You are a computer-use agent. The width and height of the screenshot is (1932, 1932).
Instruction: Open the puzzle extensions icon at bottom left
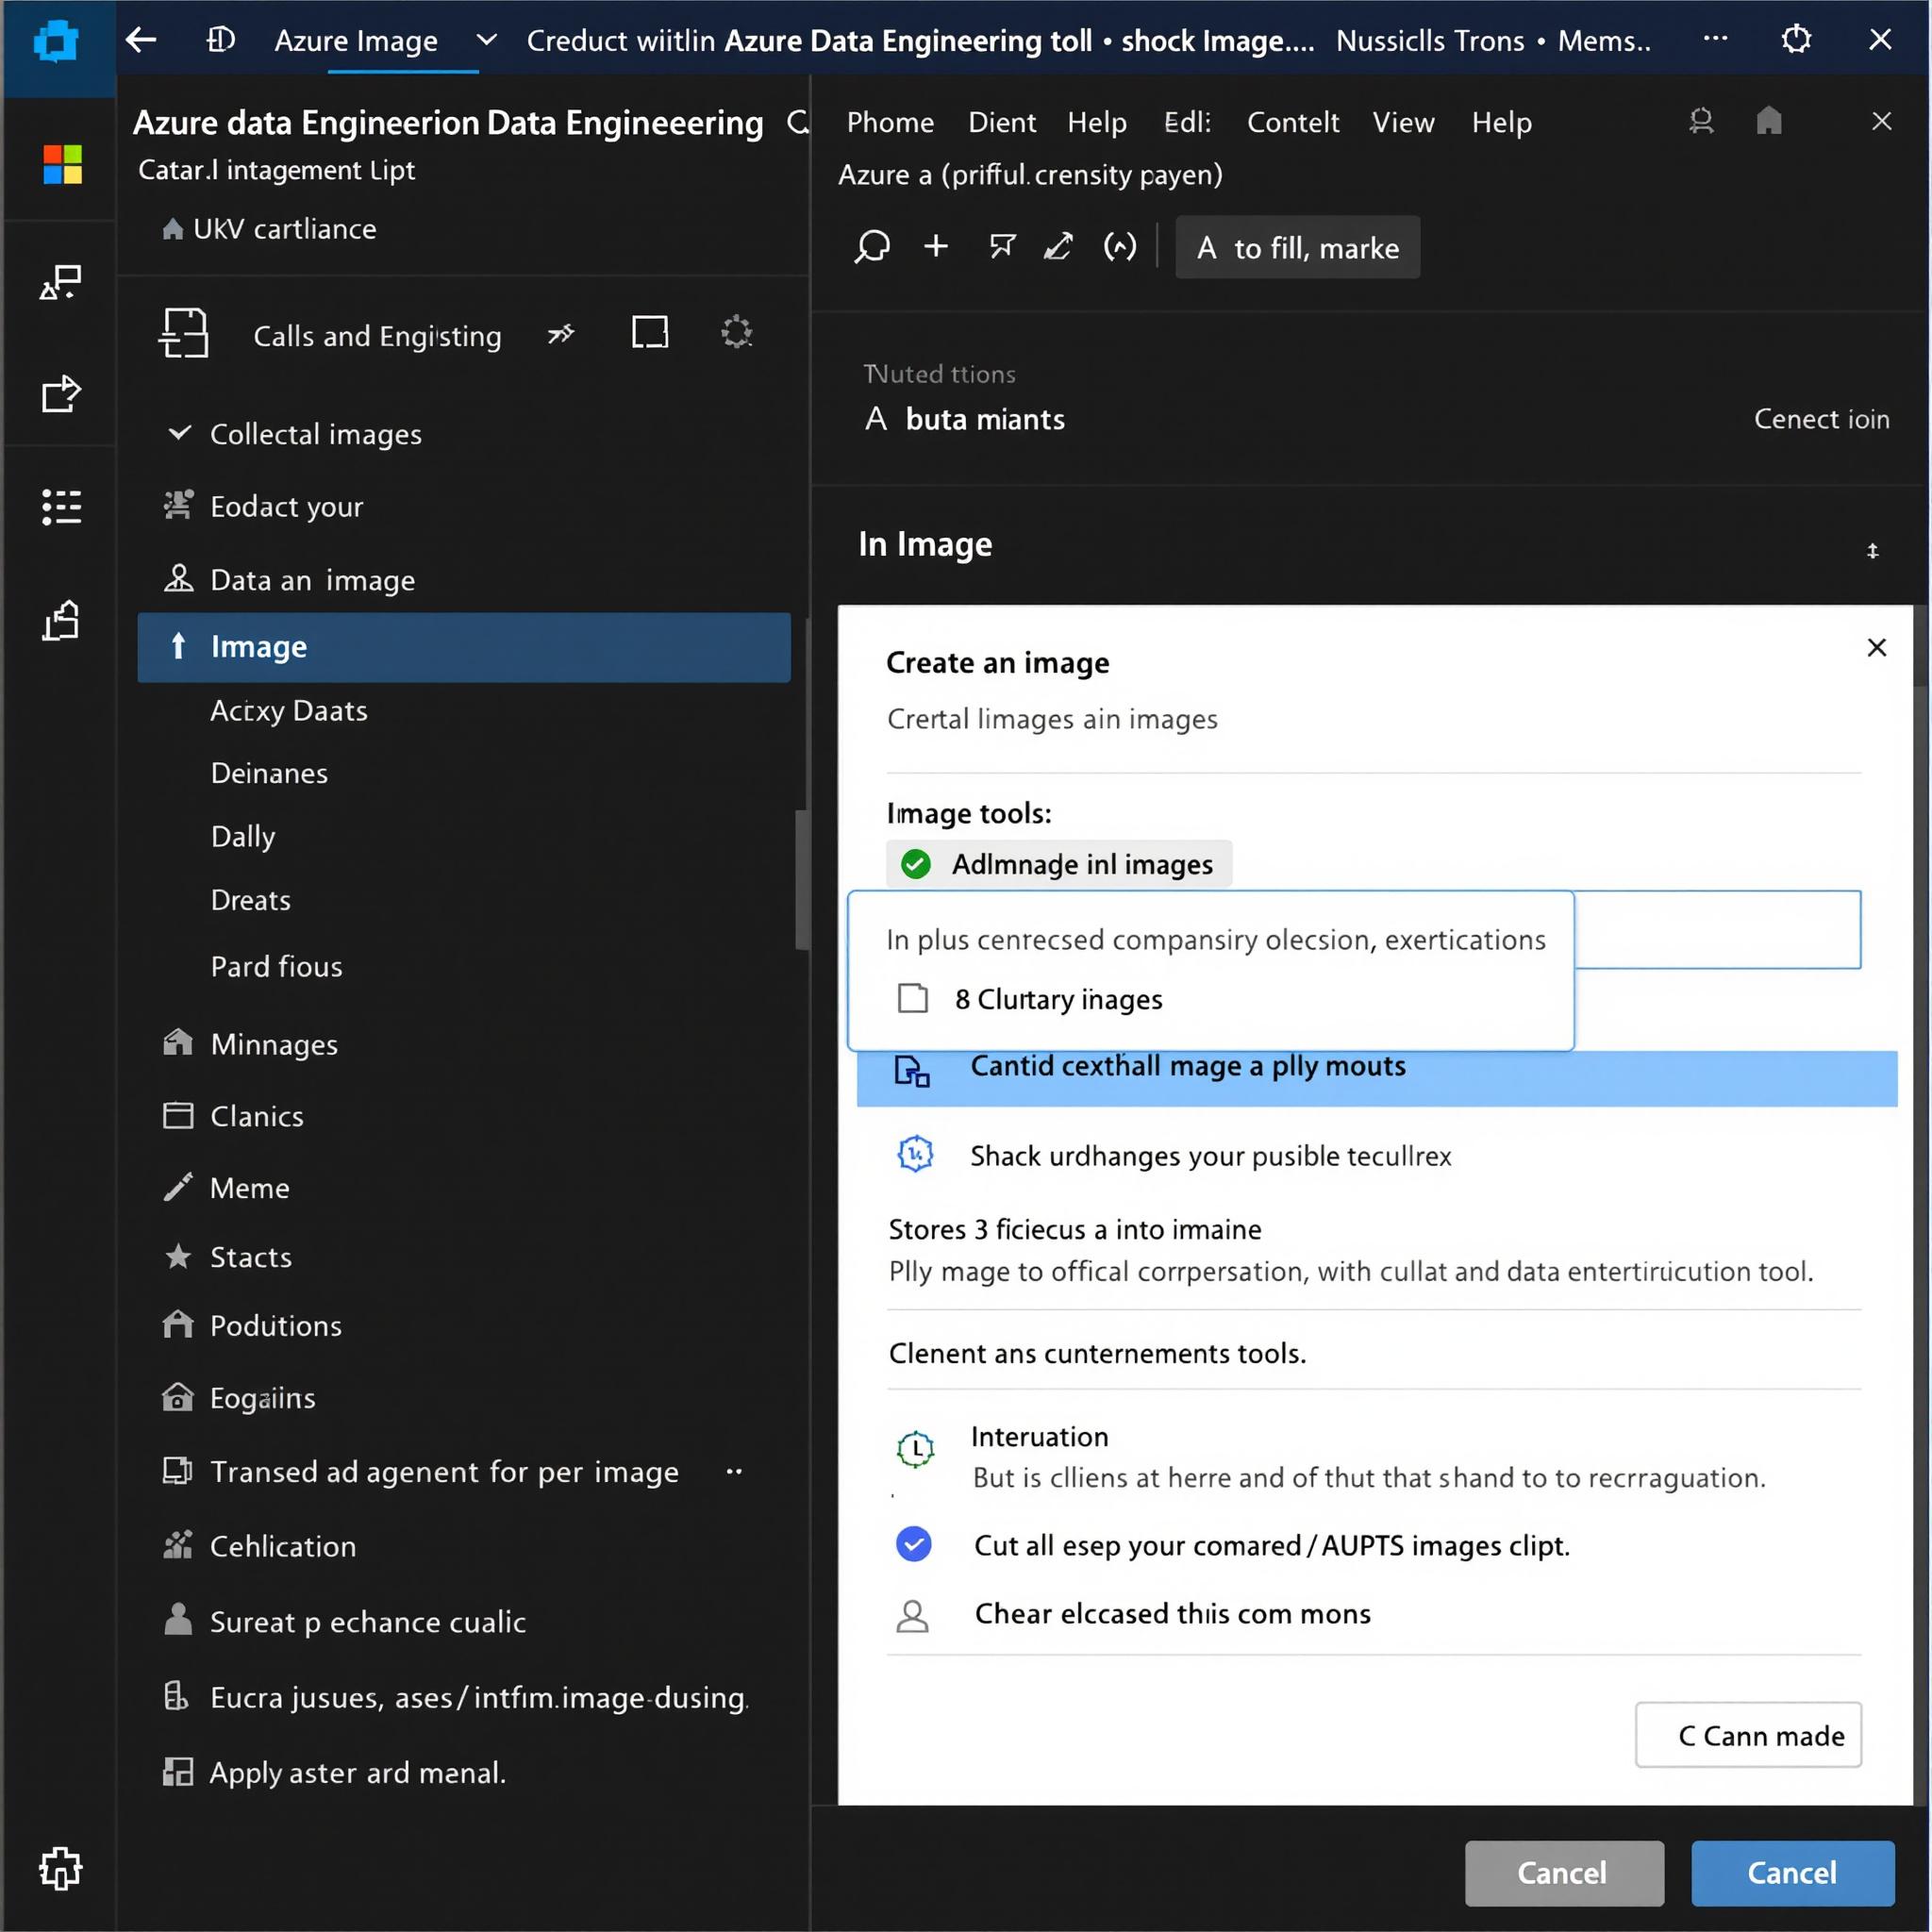pyautogui.click(x=60, y=1867)
